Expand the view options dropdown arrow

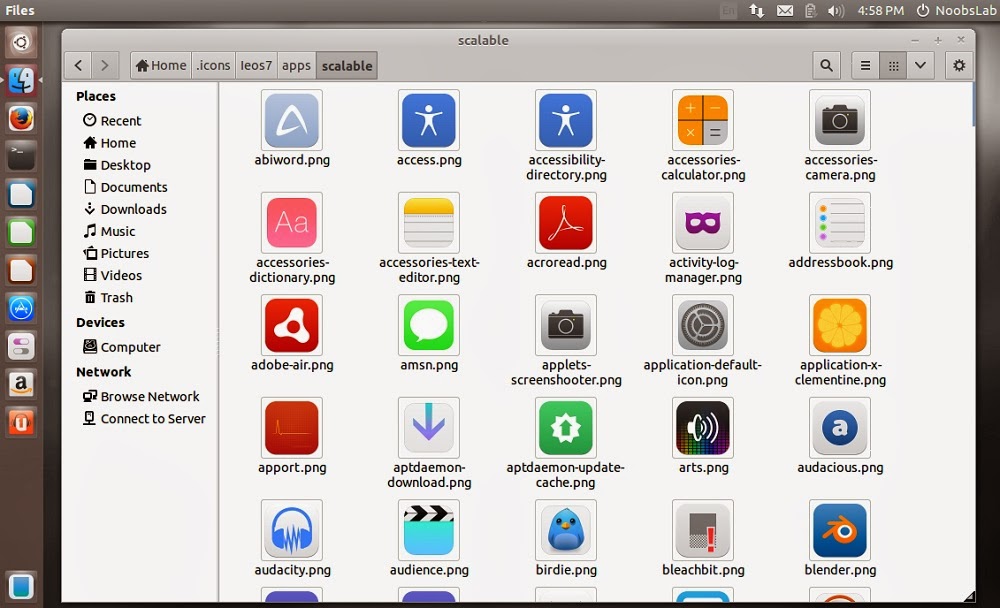[920, 65]
